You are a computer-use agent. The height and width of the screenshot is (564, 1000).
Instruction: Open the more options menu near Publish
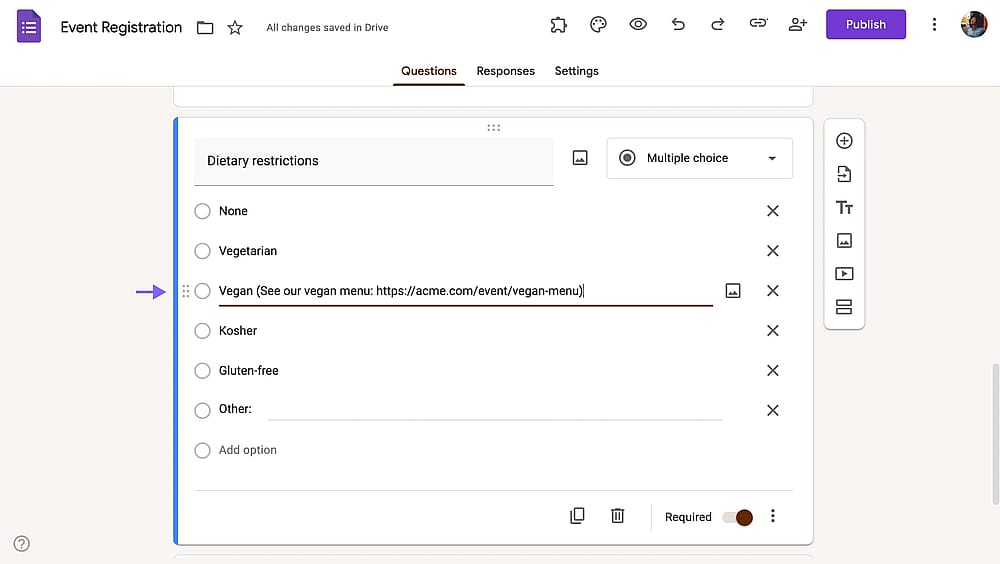coord(934,24)
